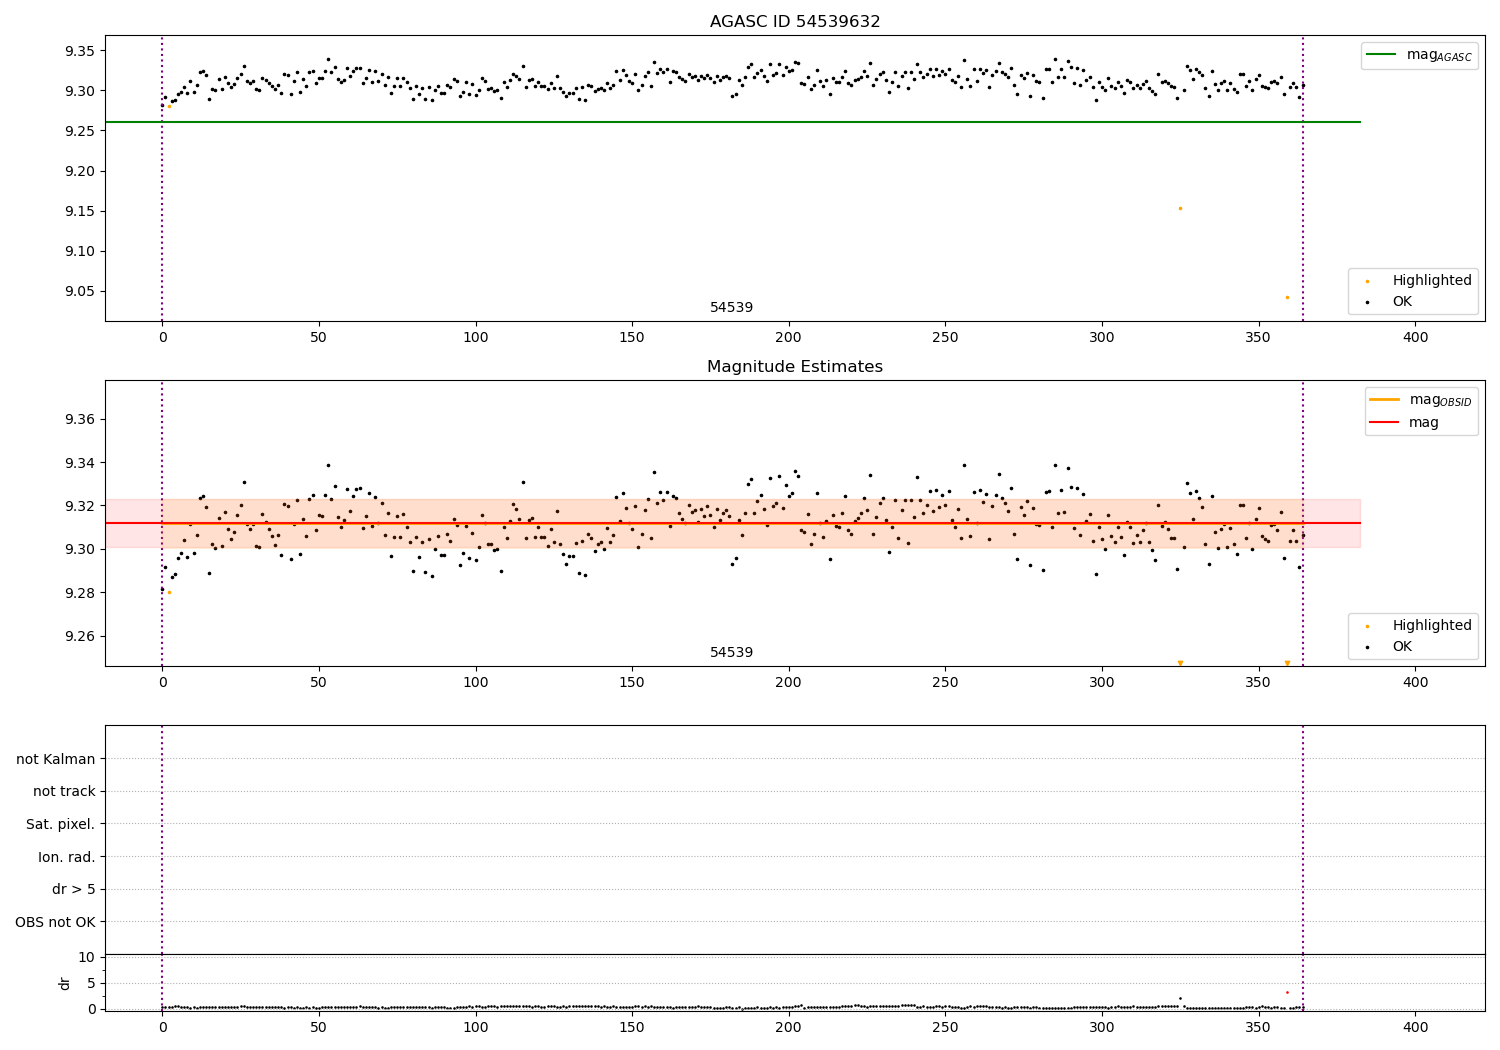Click the 54539 label in magnitude plot
This screenshot has width=1500, height=1050.
(732, 653)
